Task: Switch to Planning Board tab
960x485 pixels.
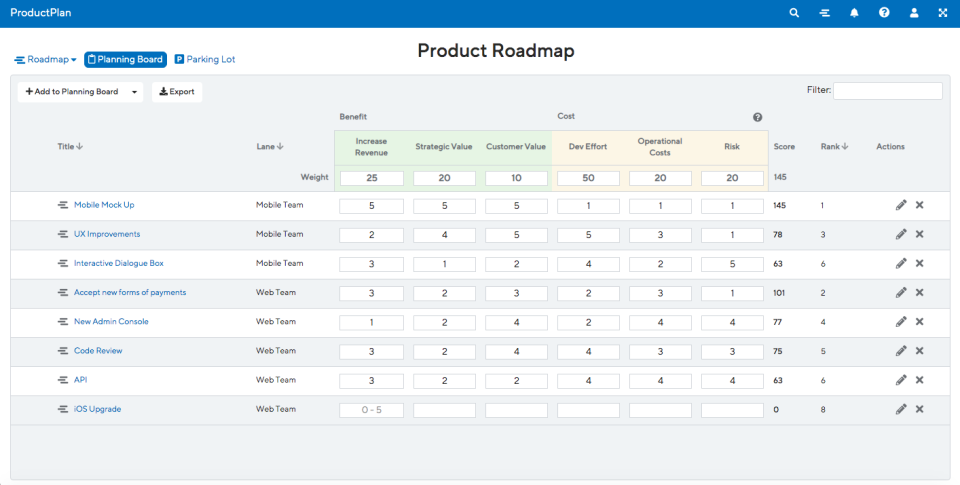Action: [x=126, y=59]
